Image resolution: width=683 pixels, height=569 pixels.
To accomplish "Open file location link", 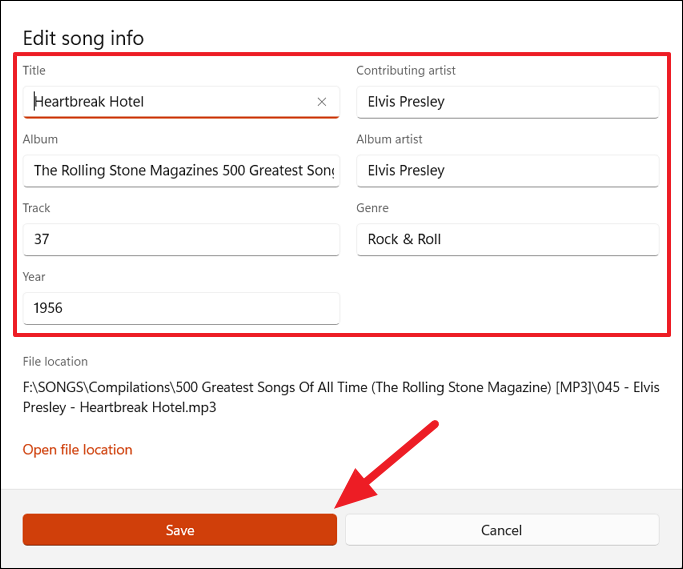I will tap(78, 450).
